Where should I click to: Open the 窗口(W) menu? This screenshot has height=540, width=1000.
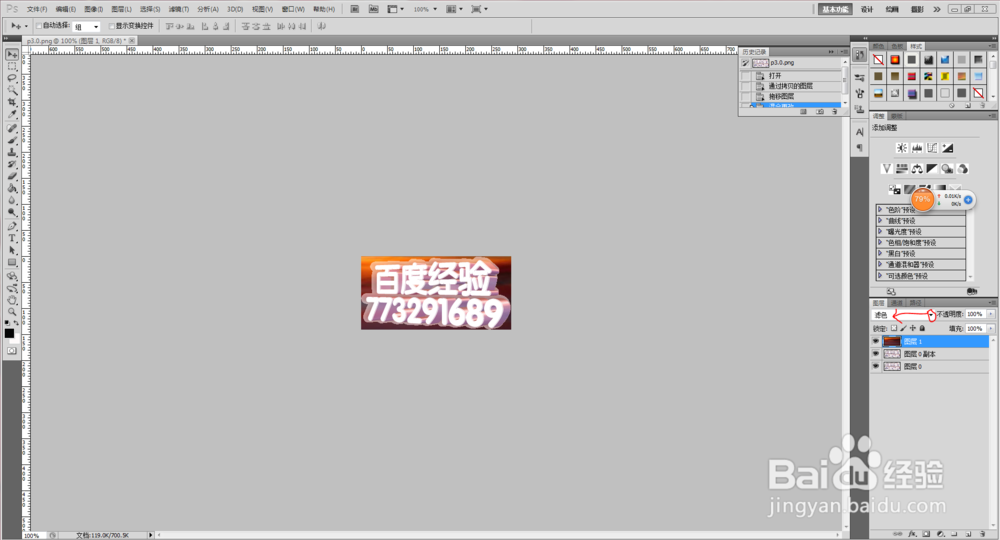[x=293, y=10]
